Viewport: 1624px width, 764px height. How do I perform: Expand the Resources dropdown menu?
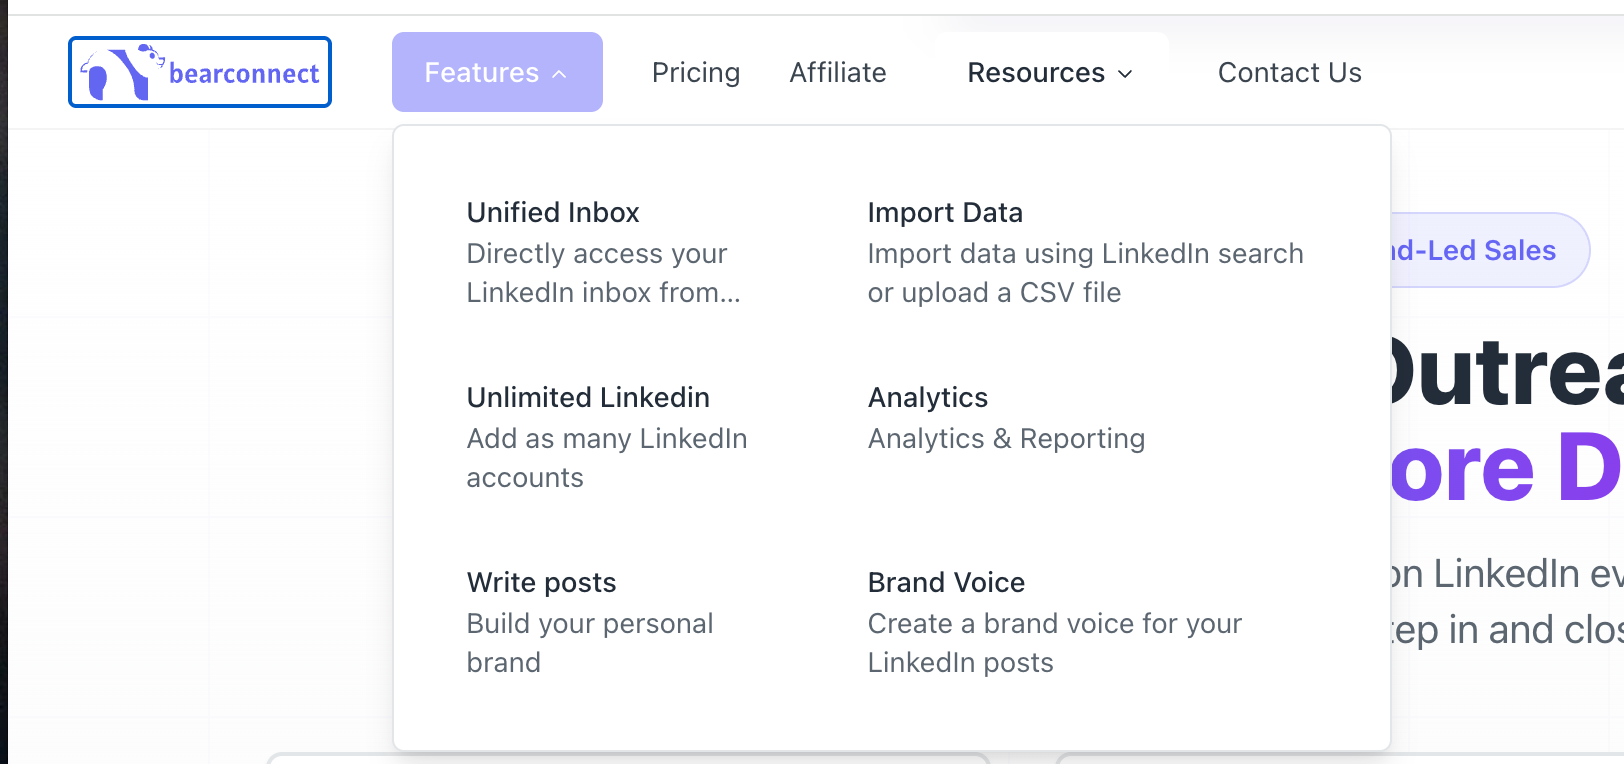pyautogui.click(x=1051, y=73)
